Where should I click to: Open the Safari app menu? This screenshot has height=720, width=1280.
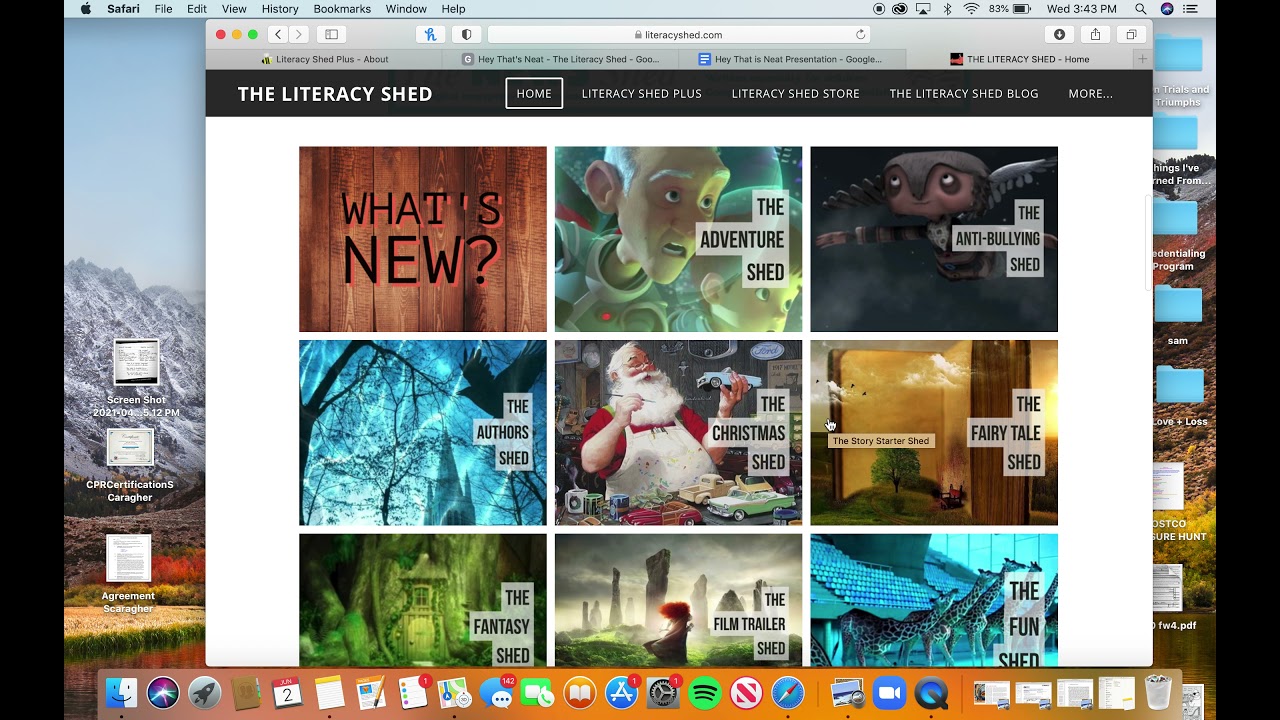(x=123, y=9)
